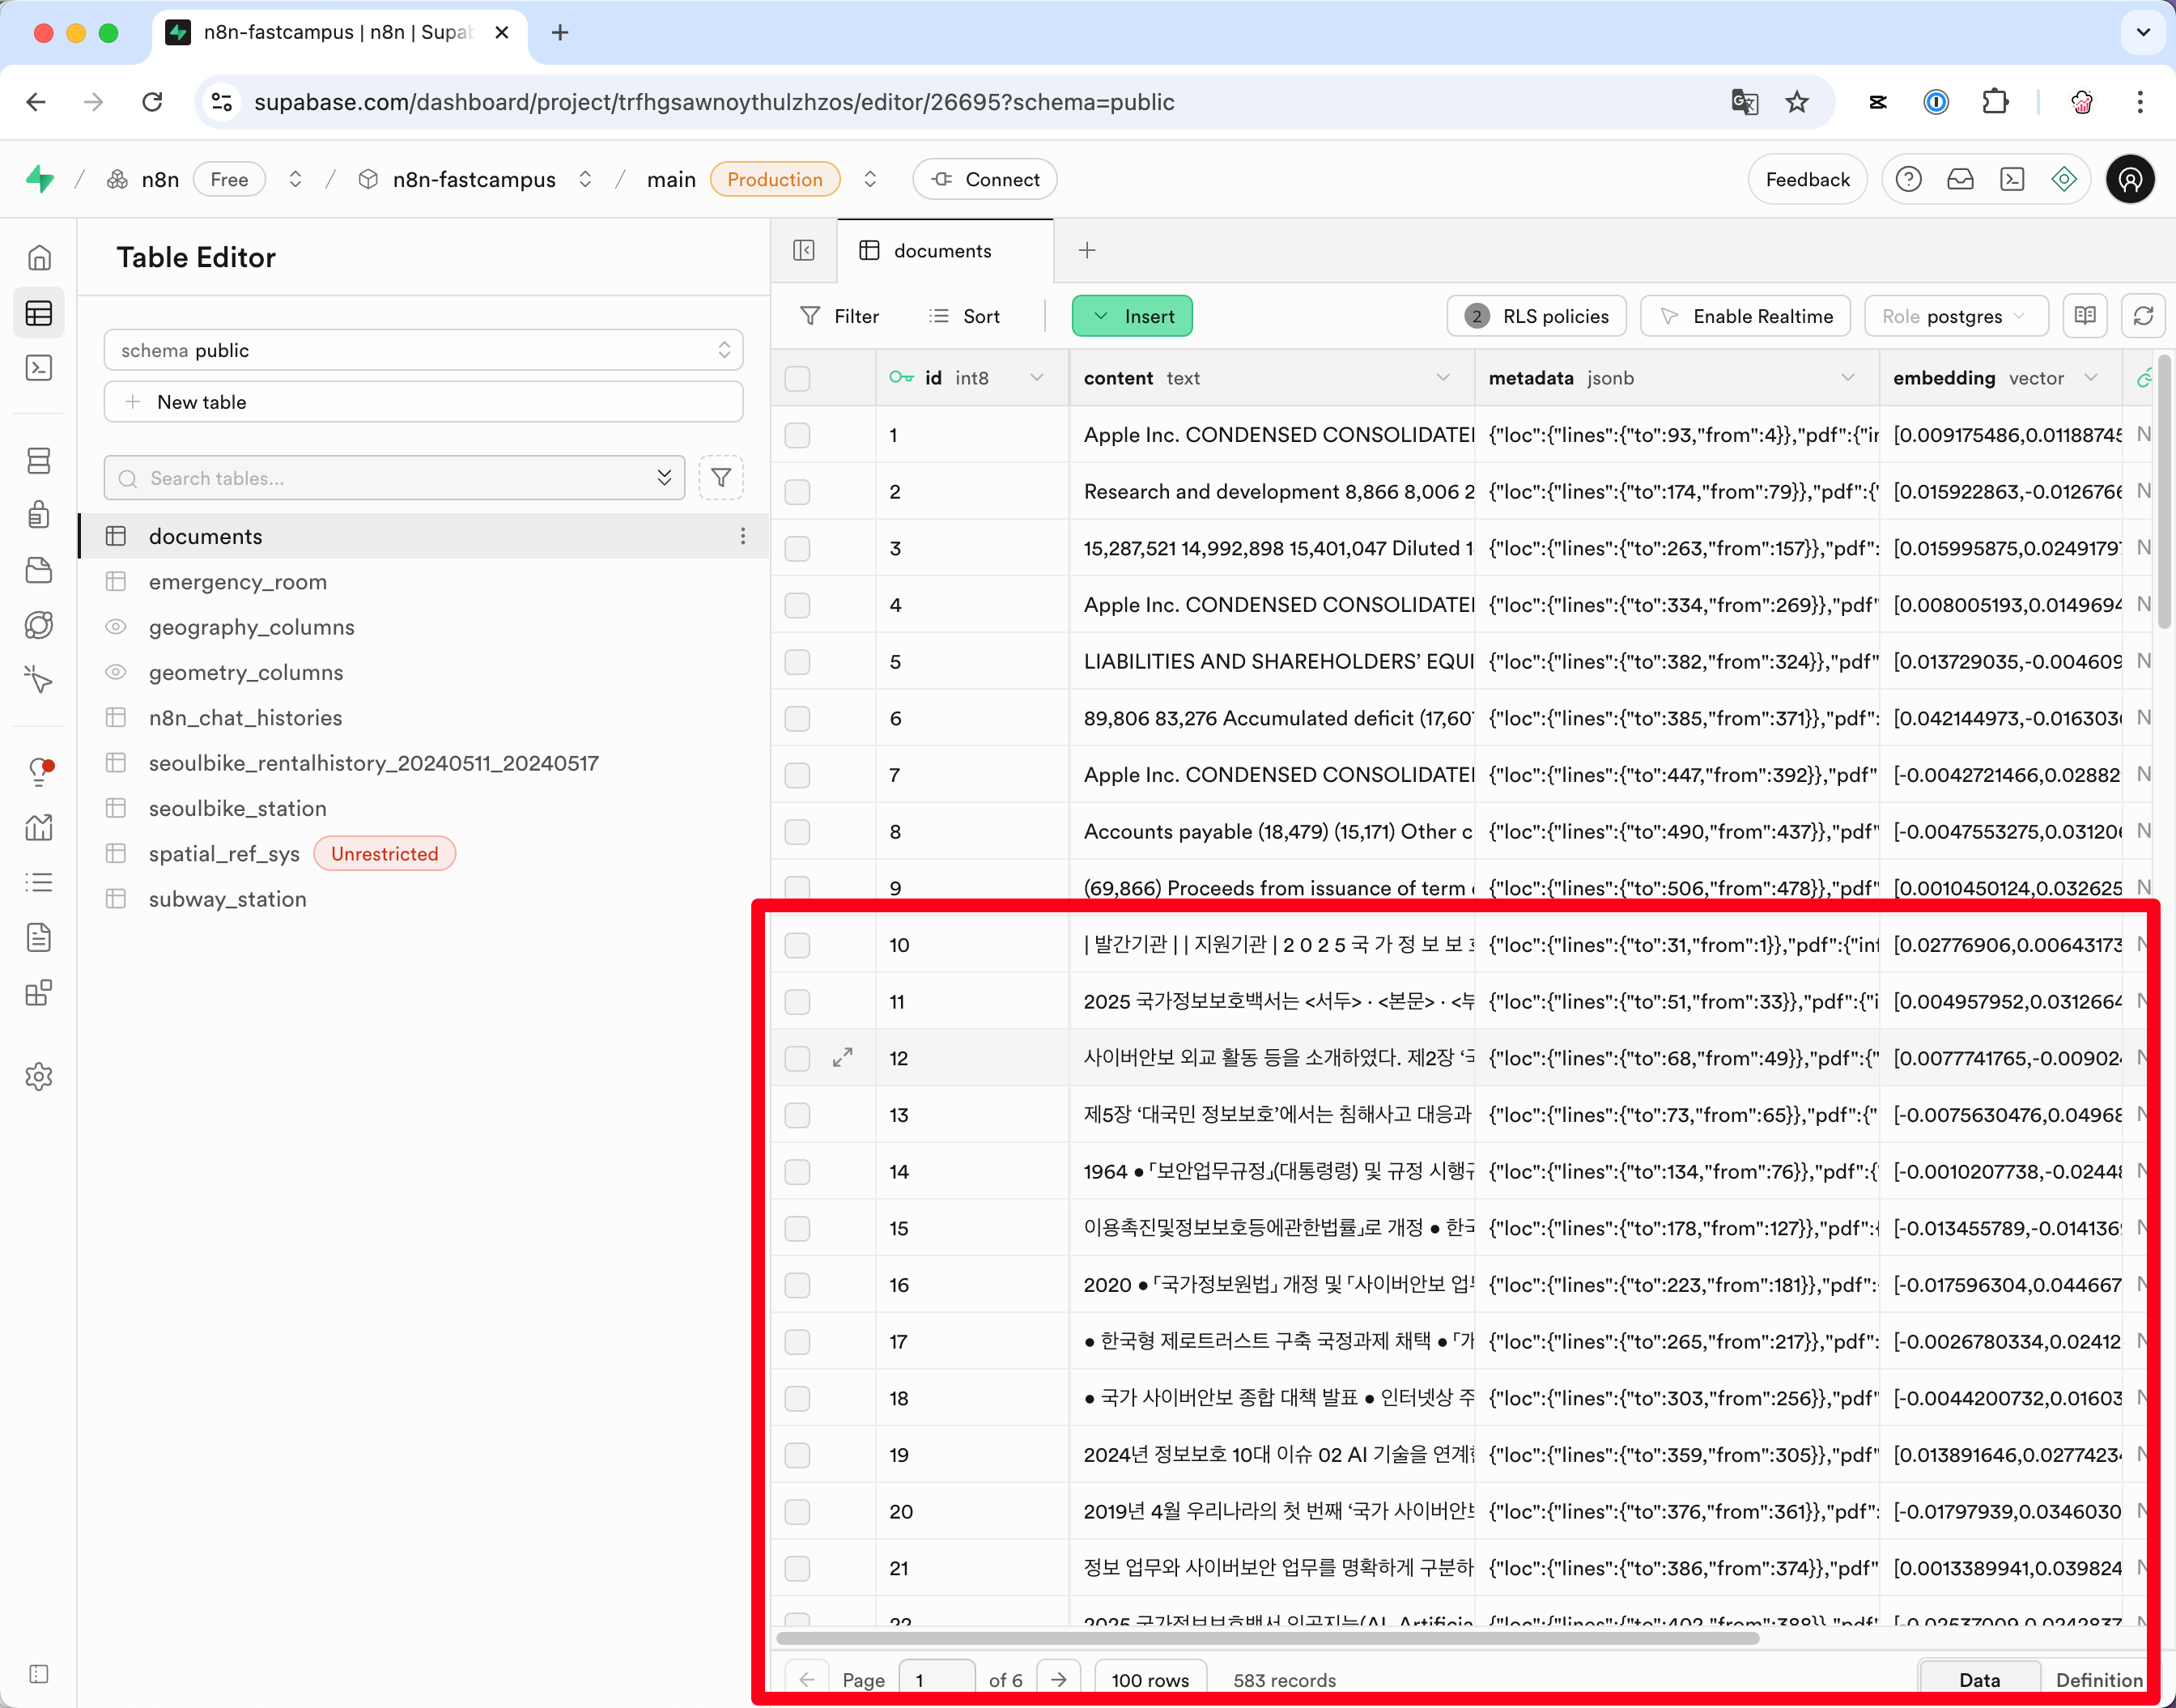Expand row 12 detail arrow icon
Viewport: 2176px width, 1708px height.
click(x=843, y=1058)
